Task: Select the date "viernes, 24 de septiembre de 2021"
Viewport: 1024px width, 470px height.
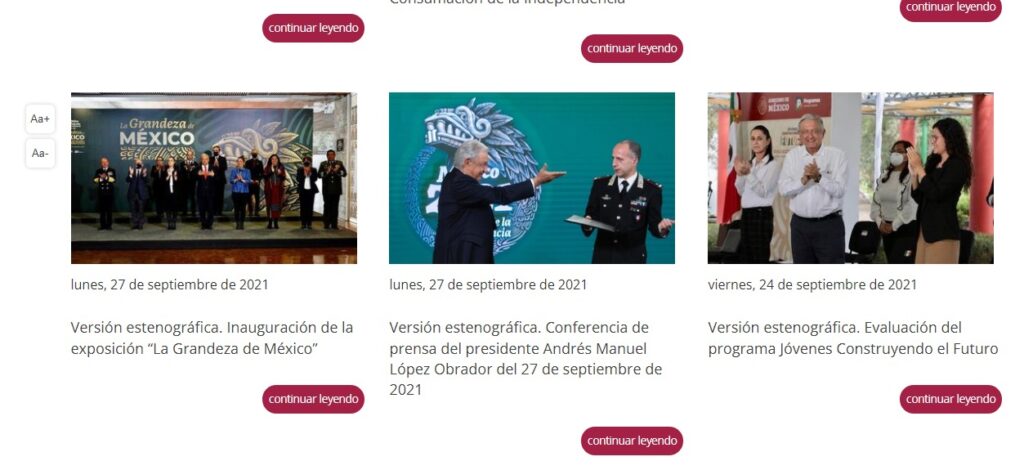Action: [812, 285]
